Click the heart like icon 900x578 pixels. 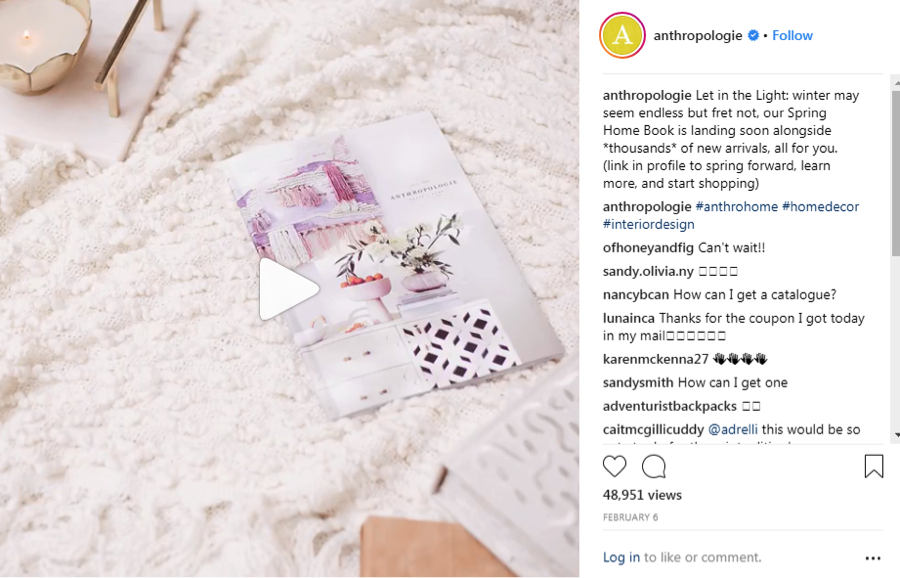pyautogui.click(x=614, y=466)
